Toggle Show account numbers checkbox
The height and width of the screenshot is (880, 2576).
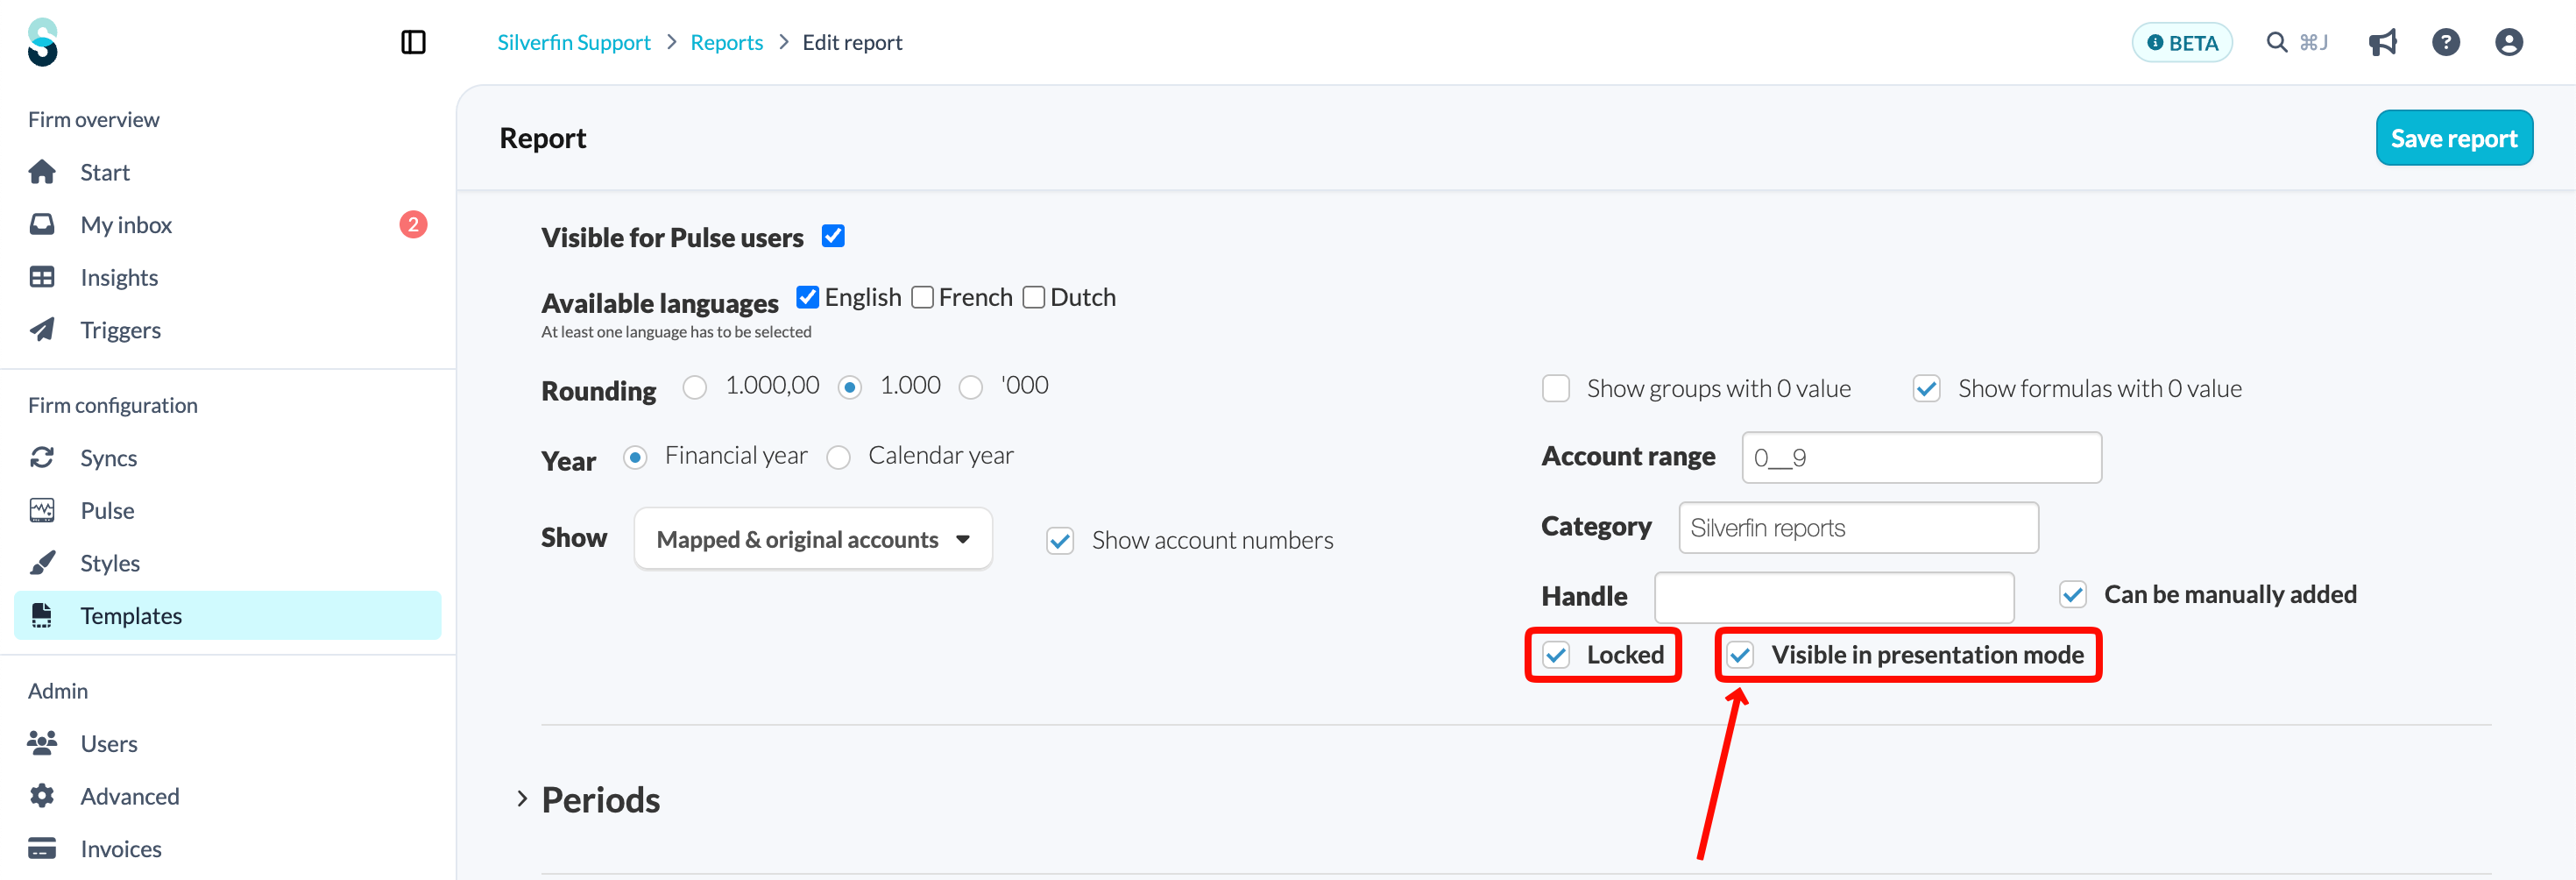[1060, 541]
